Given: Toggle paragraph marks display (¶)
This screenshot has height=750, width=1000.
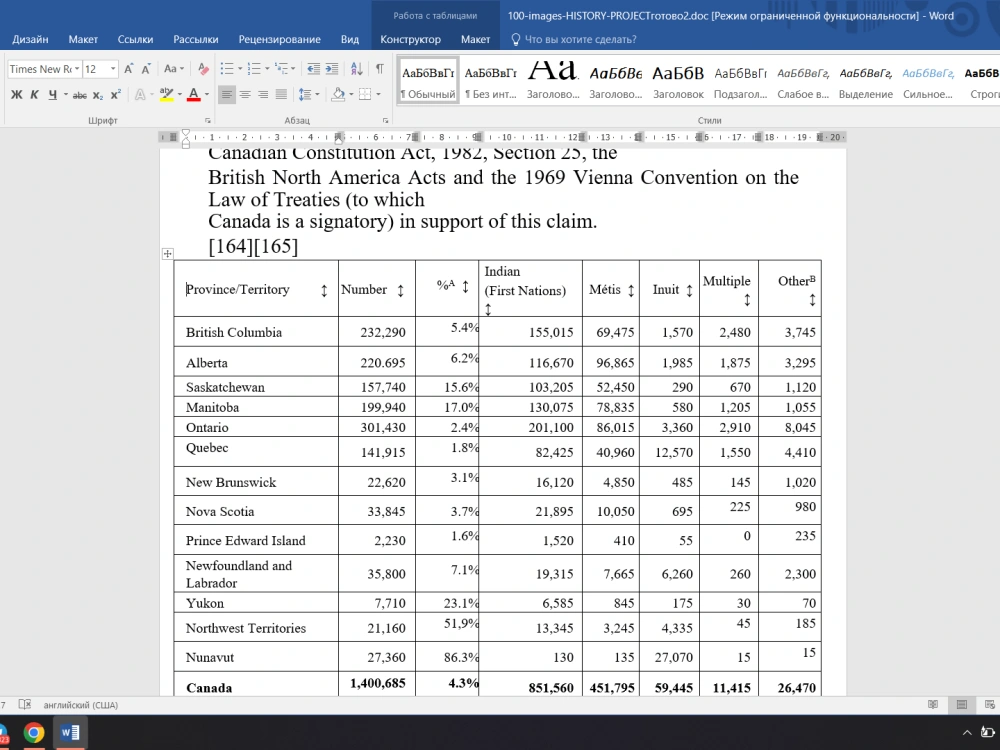Looking at the screenshot, I should [379, 69].
